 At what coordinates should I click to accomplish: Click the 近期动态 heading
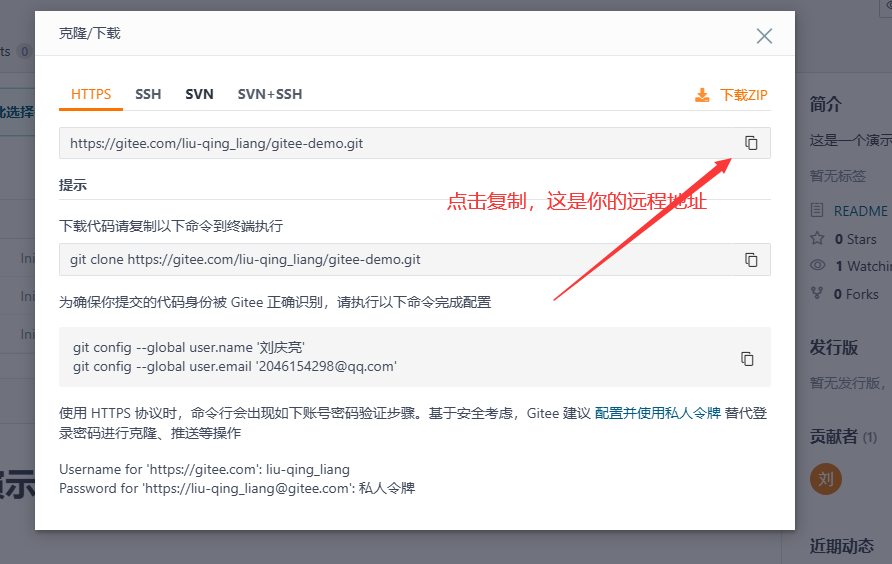(x=841, y=546)
